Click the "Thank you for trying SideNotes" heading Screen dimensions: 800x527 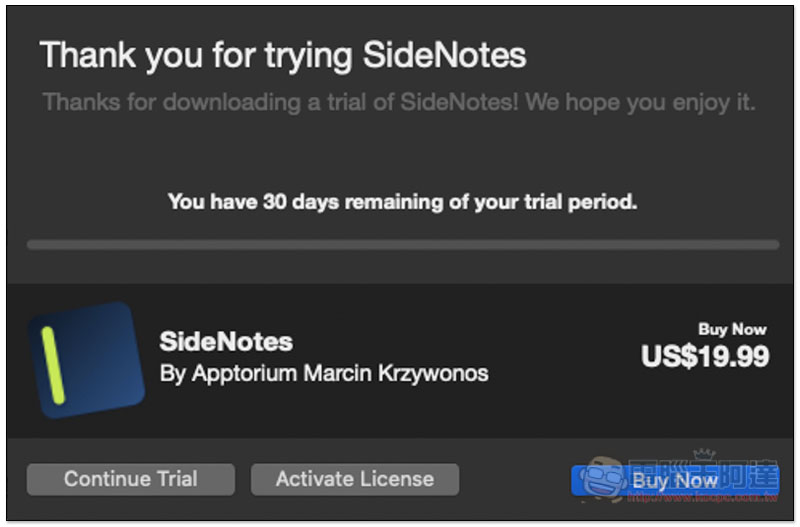(282, 54)
